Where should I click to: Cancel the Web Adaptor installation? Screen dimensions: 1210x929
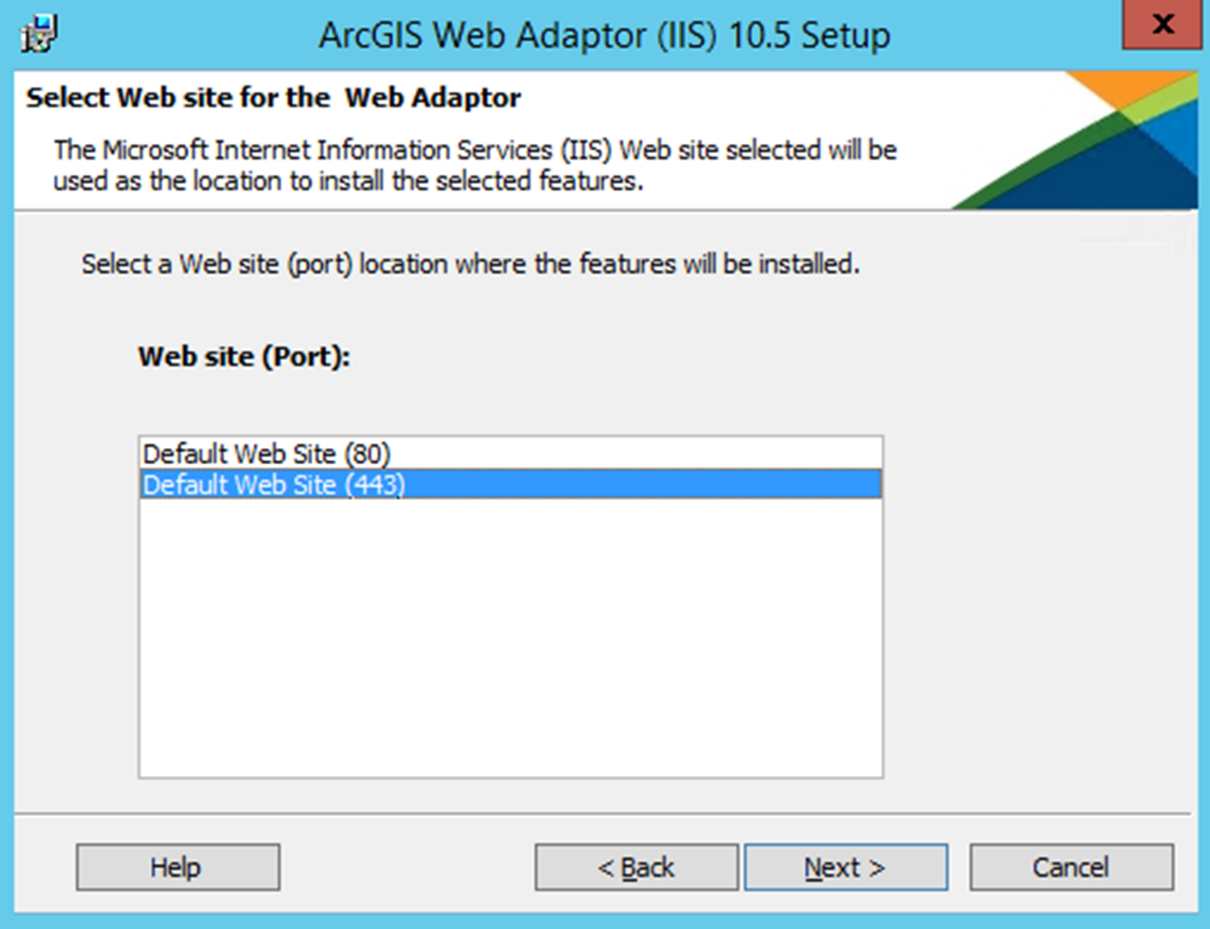click(1071, 867)
